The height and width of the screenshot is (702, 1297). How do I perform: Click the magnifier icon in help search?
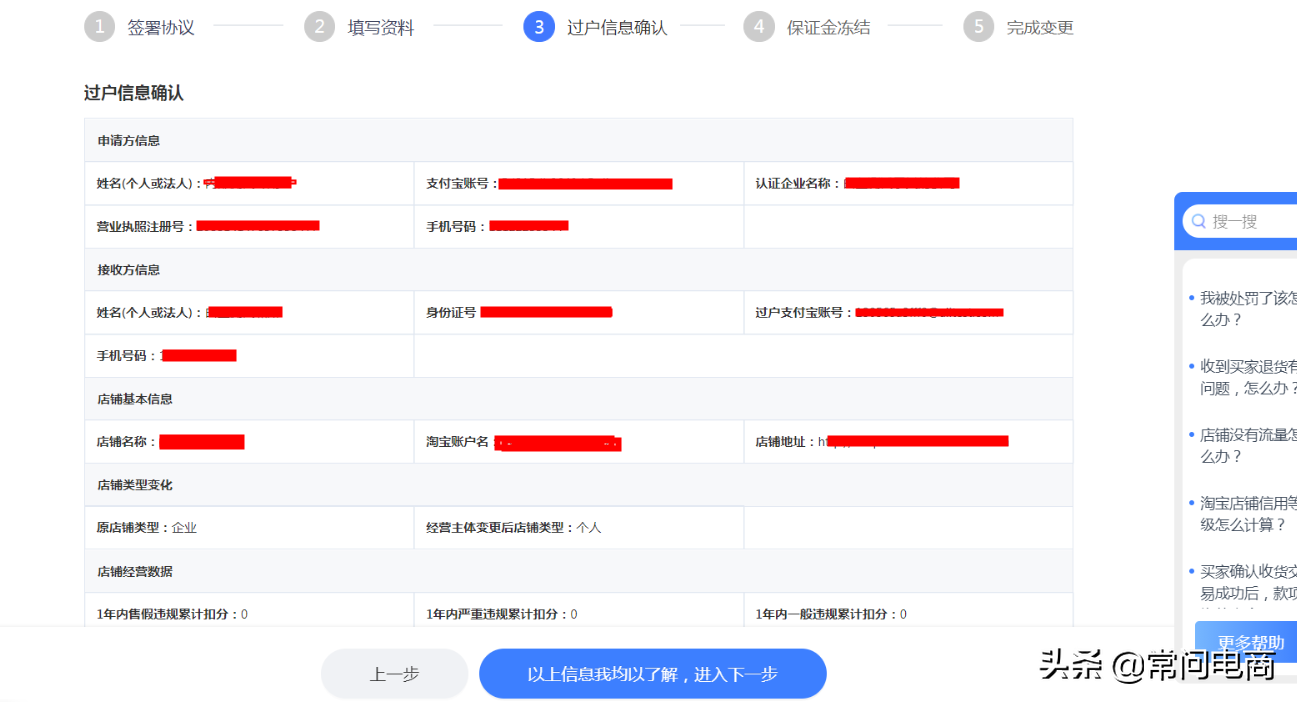pyautogui.click(x=1198, y=222)
